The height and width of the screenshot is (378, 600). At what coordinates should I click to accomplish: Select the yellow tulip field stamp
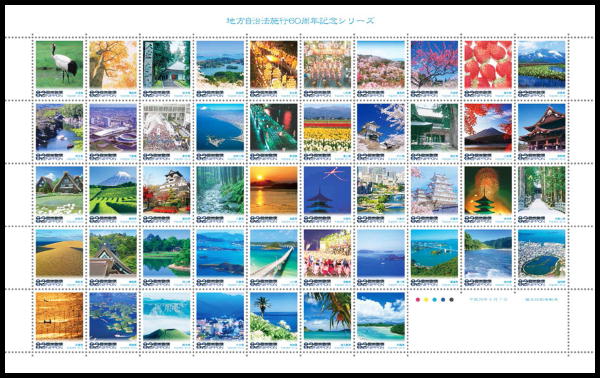pyautogui.click(x=327, y=132)
